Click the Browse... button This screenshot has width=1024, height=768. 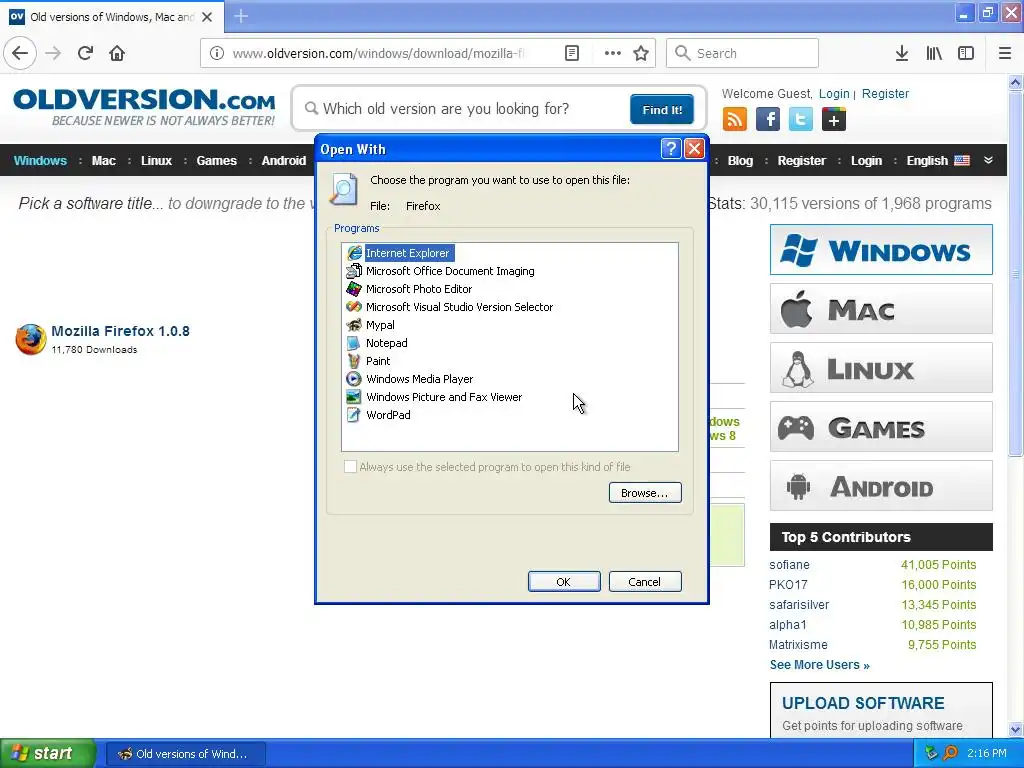point(645,492)
